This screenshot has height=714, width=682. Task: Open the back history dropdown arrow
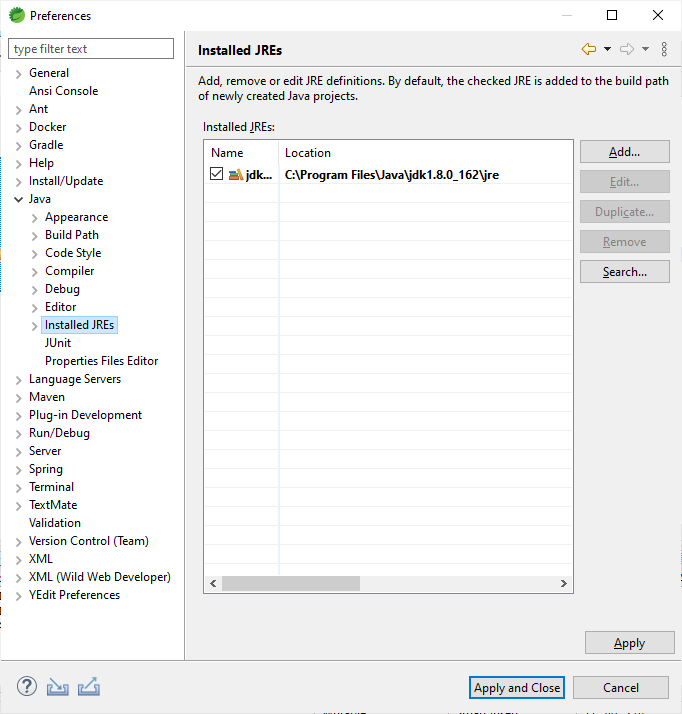point(607,50)
